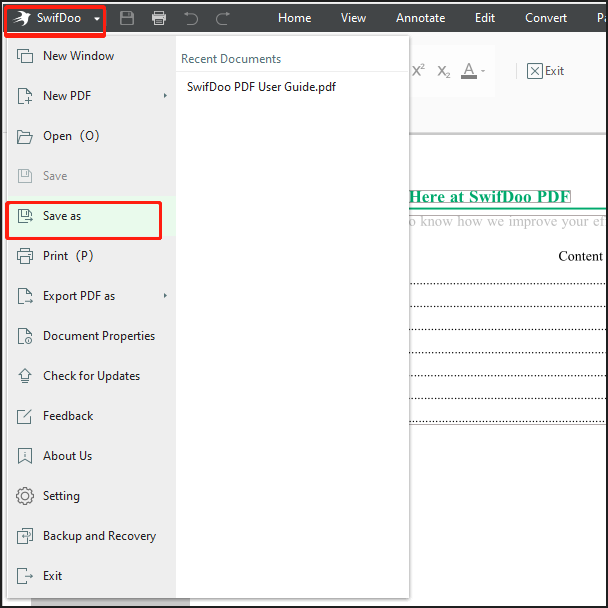Click the subscript X₂ icon
The image size is (608, 608).
(x=444, y=71)
